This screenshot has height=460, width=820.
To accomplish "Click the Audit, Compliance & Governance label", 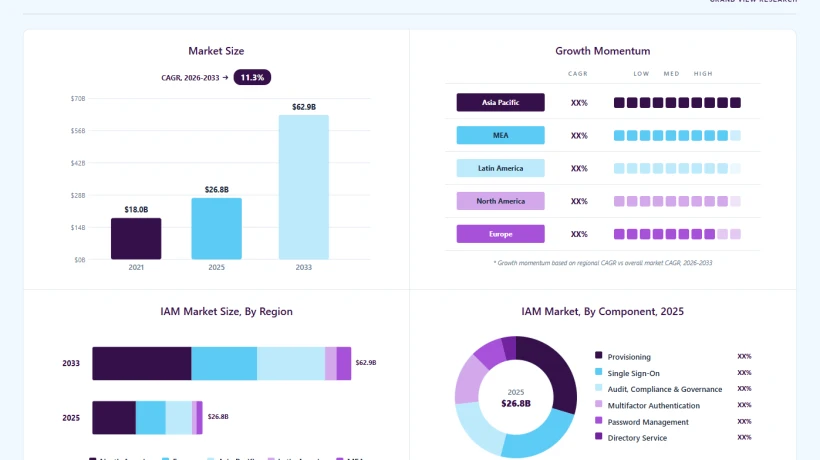I will [665, 389].
